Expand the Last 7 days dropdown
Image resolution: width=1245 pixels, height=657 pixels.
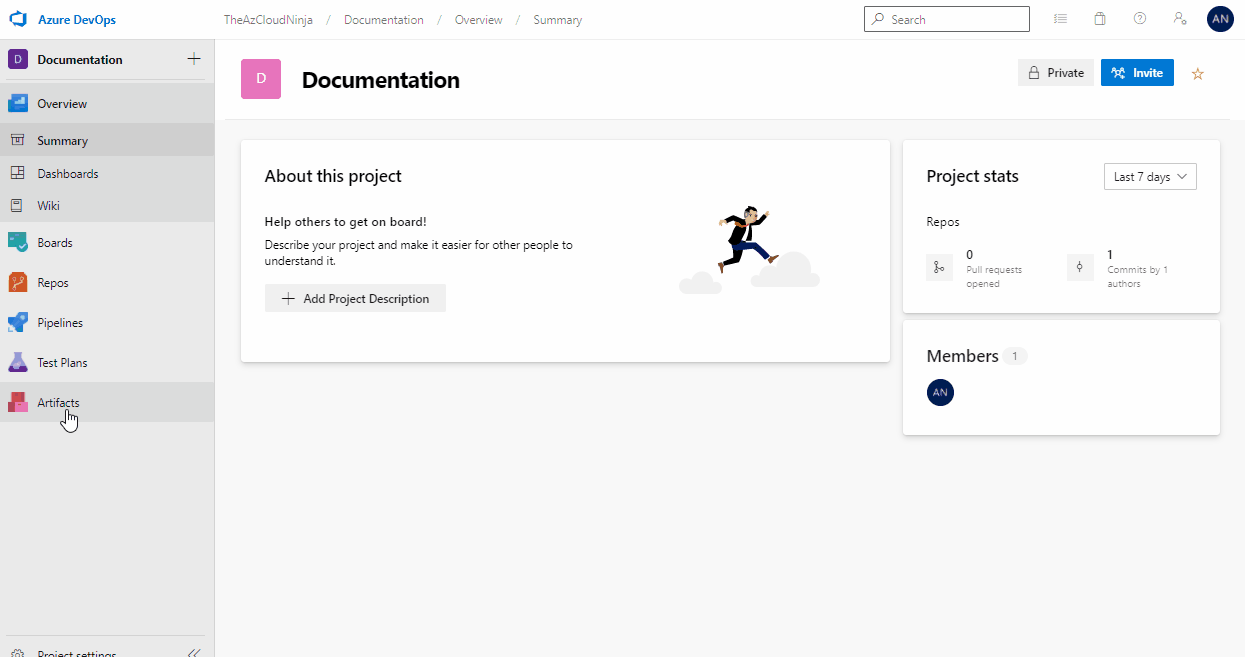tap(1150, 177)
